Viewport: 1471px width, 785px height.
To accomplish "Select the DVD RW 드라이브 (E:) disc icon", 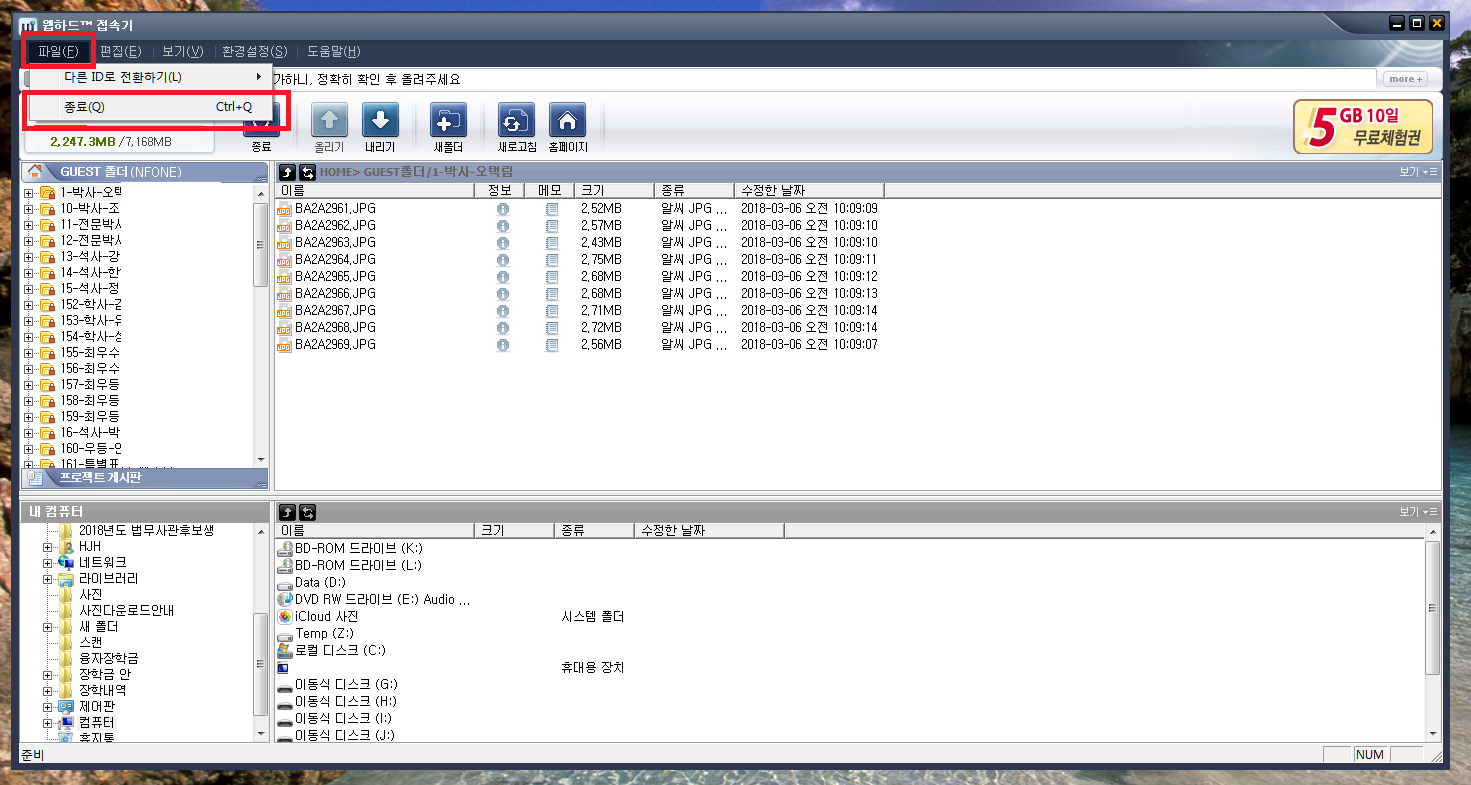I will click(x=285, y=600).
